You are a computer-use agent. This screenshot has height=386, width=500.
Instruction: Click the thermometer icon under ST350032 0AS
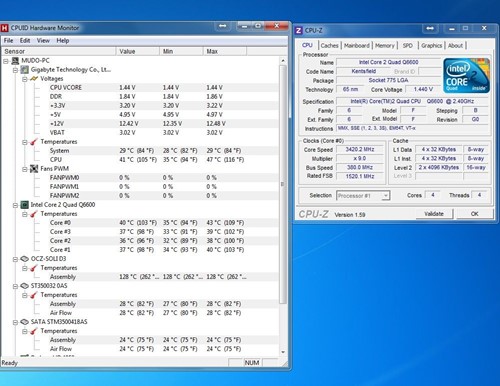click(34, 295)
